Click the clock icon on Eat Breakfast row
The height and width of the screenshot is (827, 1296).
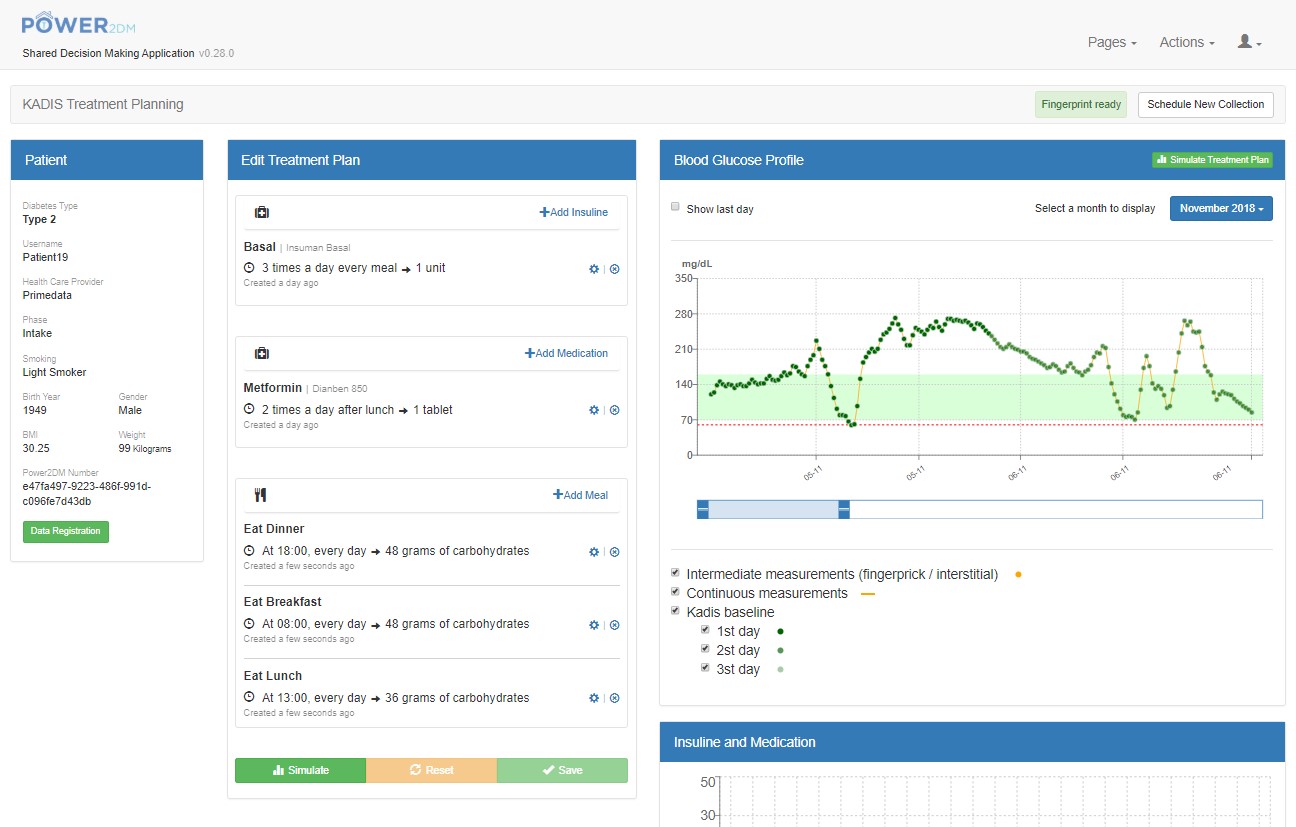click(249, 624)
